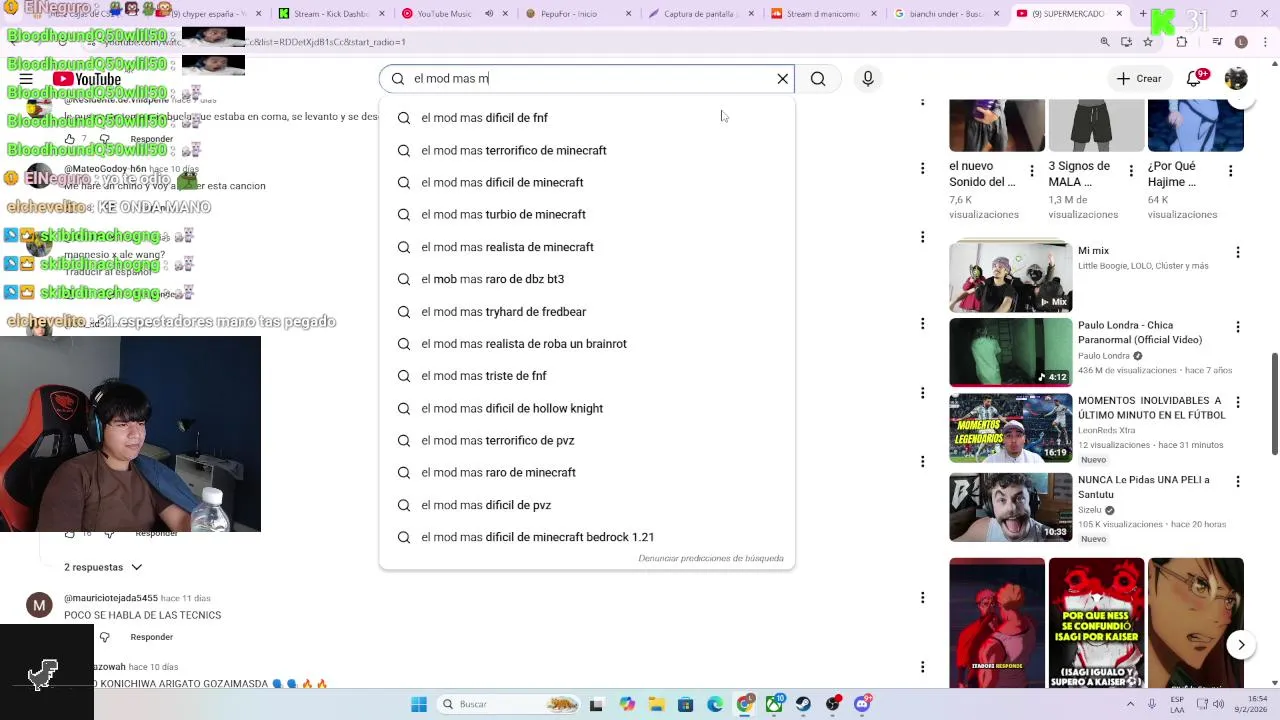Open the Crear button

coord(1139,79)
